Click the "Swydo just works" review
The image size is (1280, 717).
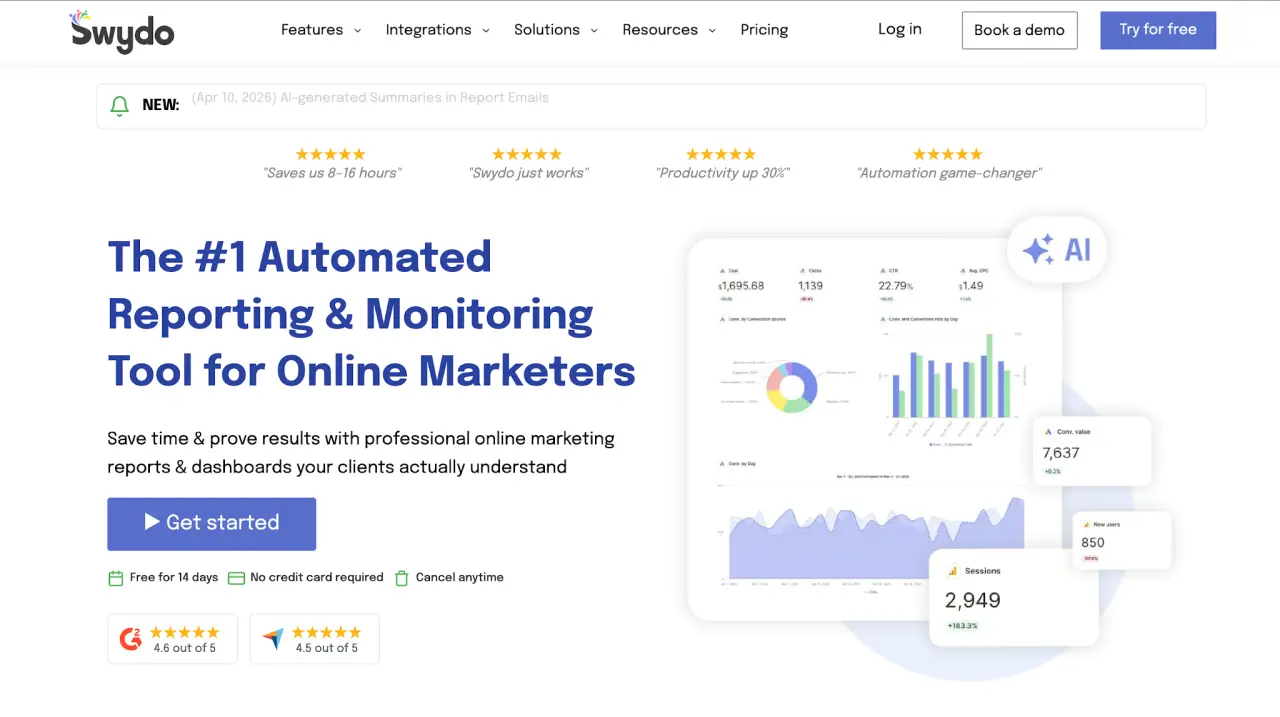pyautogui.click(x=528, y=173)
